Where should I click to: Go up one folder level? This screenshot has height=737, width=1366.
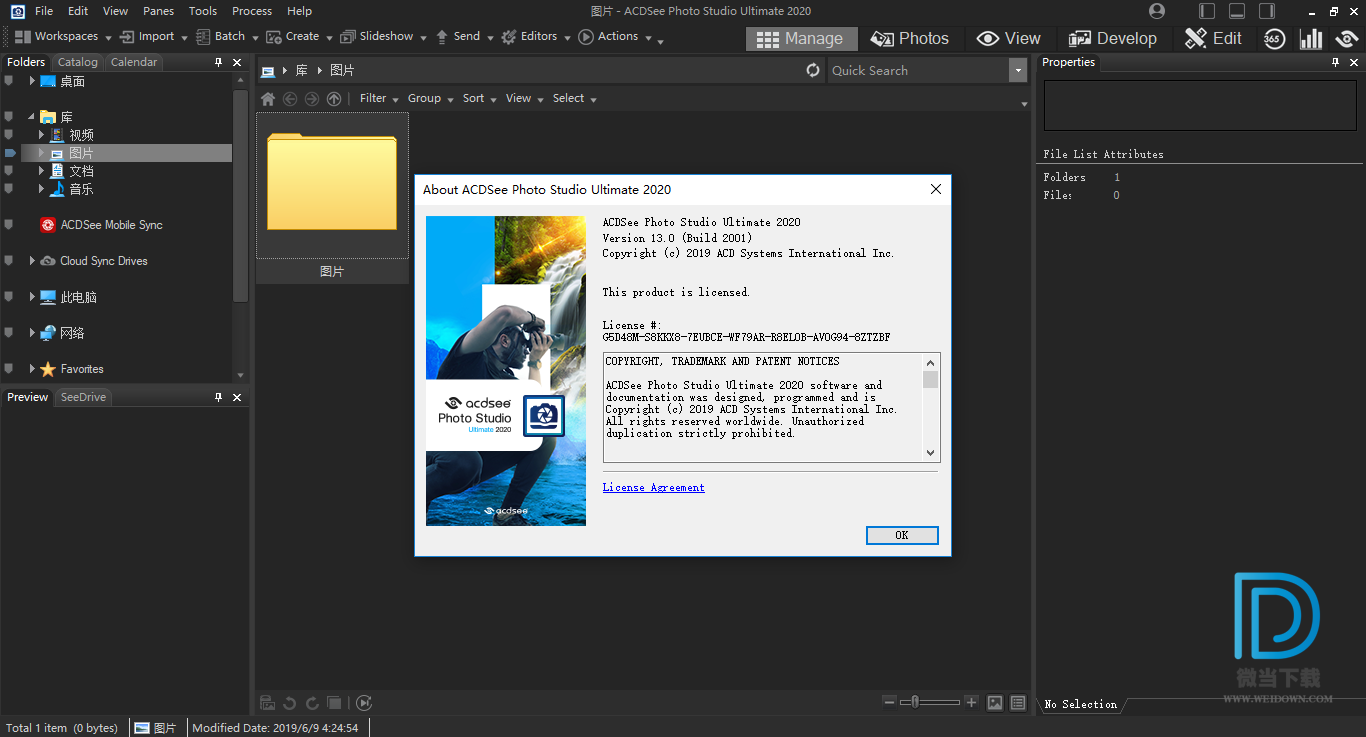334,98
